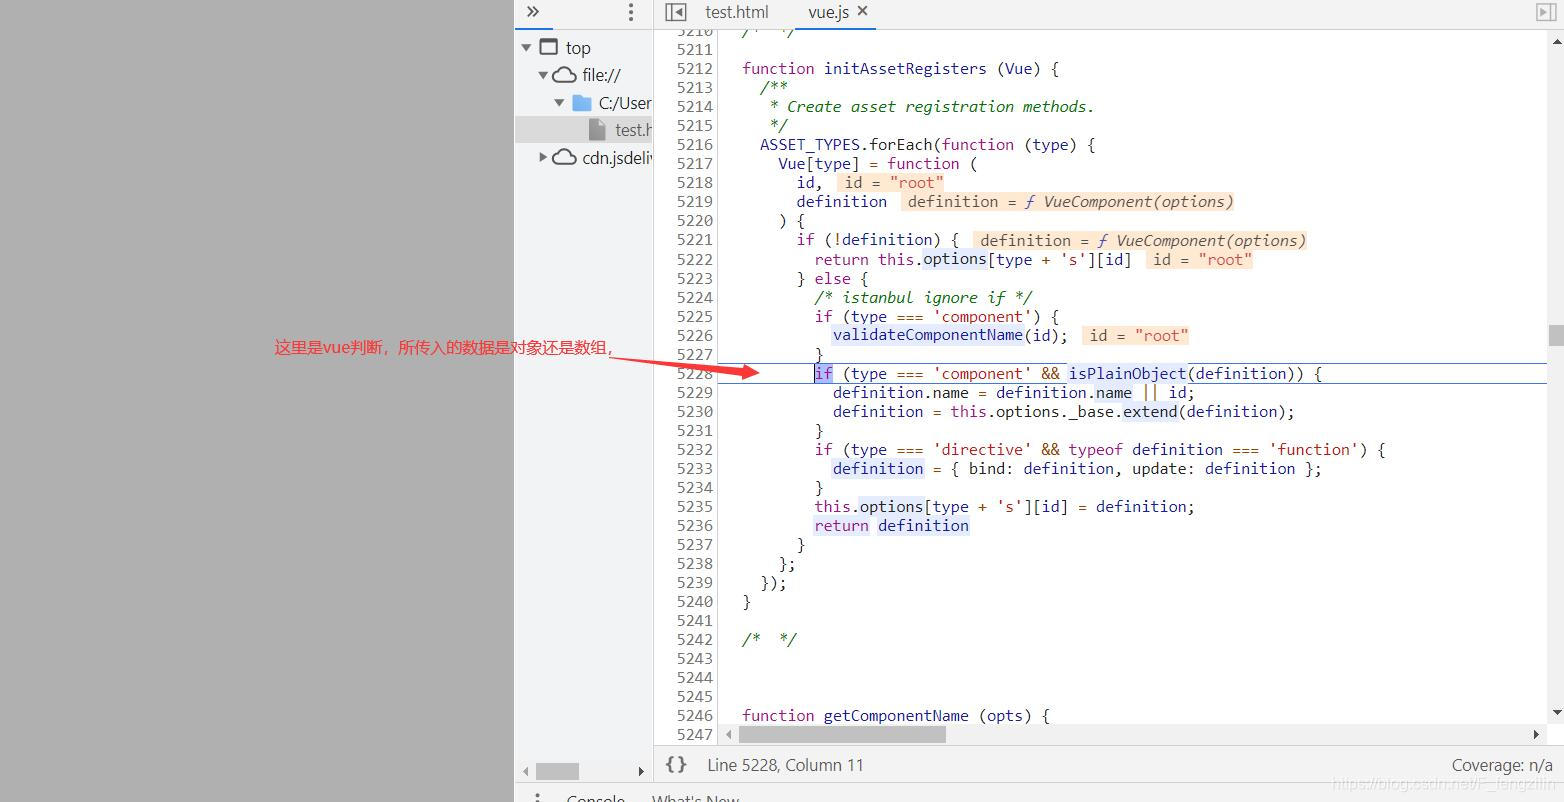Image resolution: width=1564 pixels, height=802 pixels.
Task: Click the navigator horizontal scrollbar thumb
Action: (x=557, y=771)
